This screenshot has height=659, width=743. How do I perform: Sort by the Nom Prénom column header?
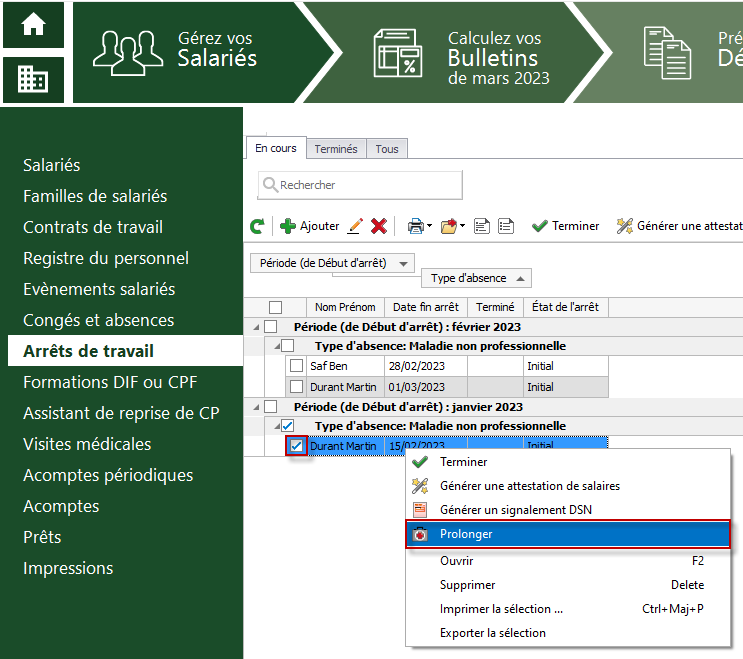[x=345, y=307]
